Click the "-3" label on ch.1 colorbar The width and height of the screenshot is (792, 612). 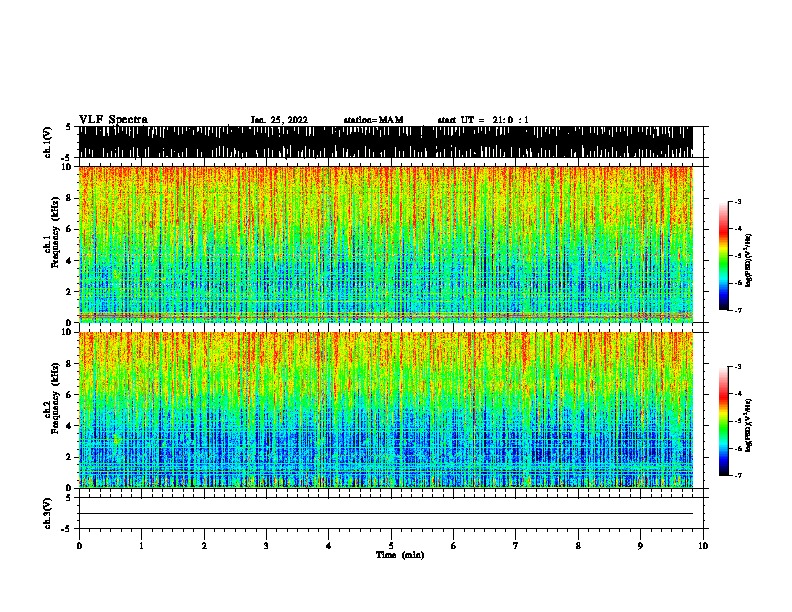click(737, 201)
